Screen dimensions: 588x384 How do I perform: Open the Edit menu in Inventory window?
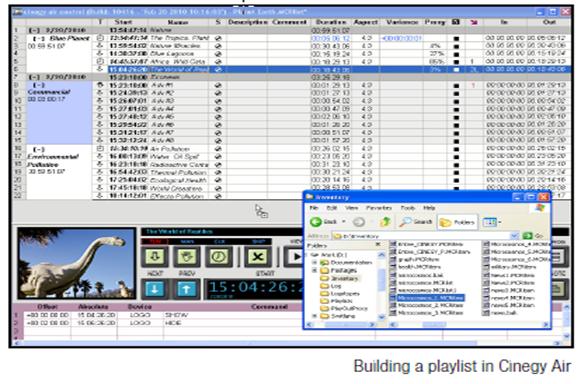click(332, 208)
